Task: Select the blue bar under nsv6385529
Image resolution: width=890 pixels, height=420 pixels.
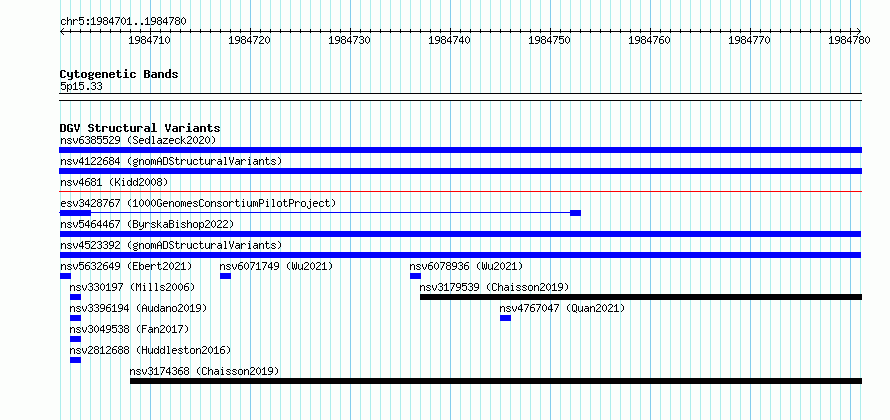Action: (460, 150)
